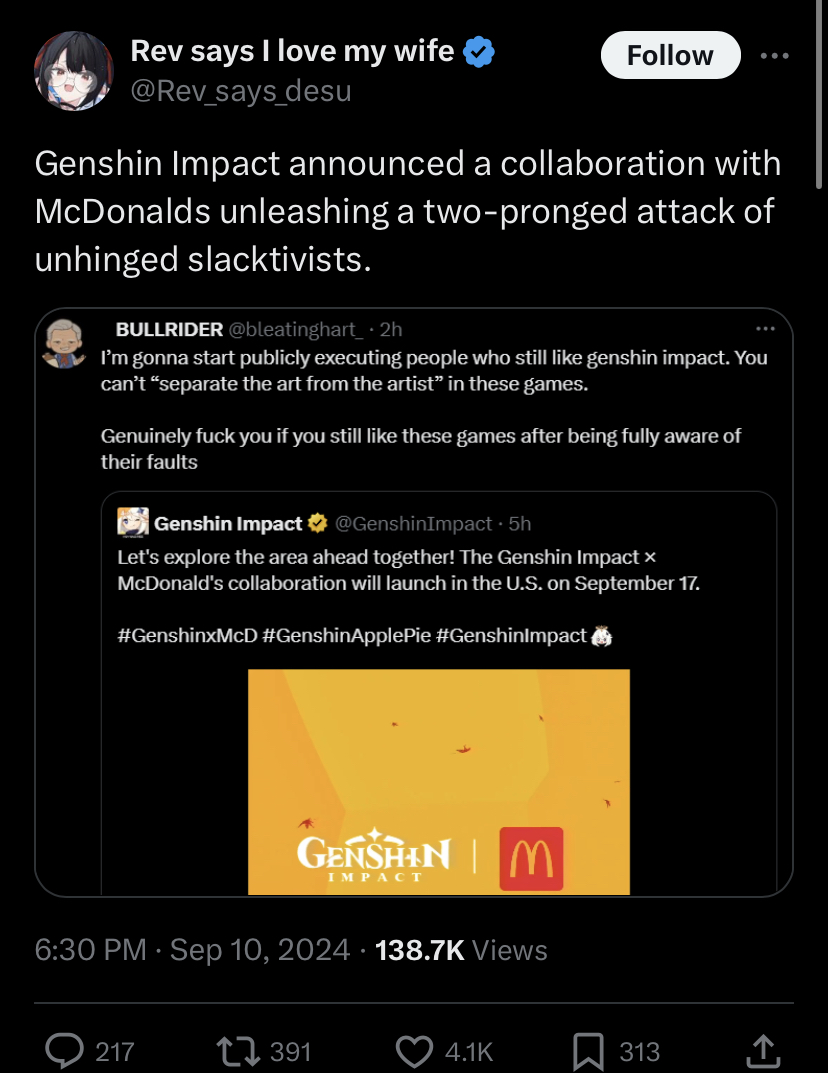Open Rev's profile avatar
This screenshot has height=1073, width=828.
click(x=73, y=70)
